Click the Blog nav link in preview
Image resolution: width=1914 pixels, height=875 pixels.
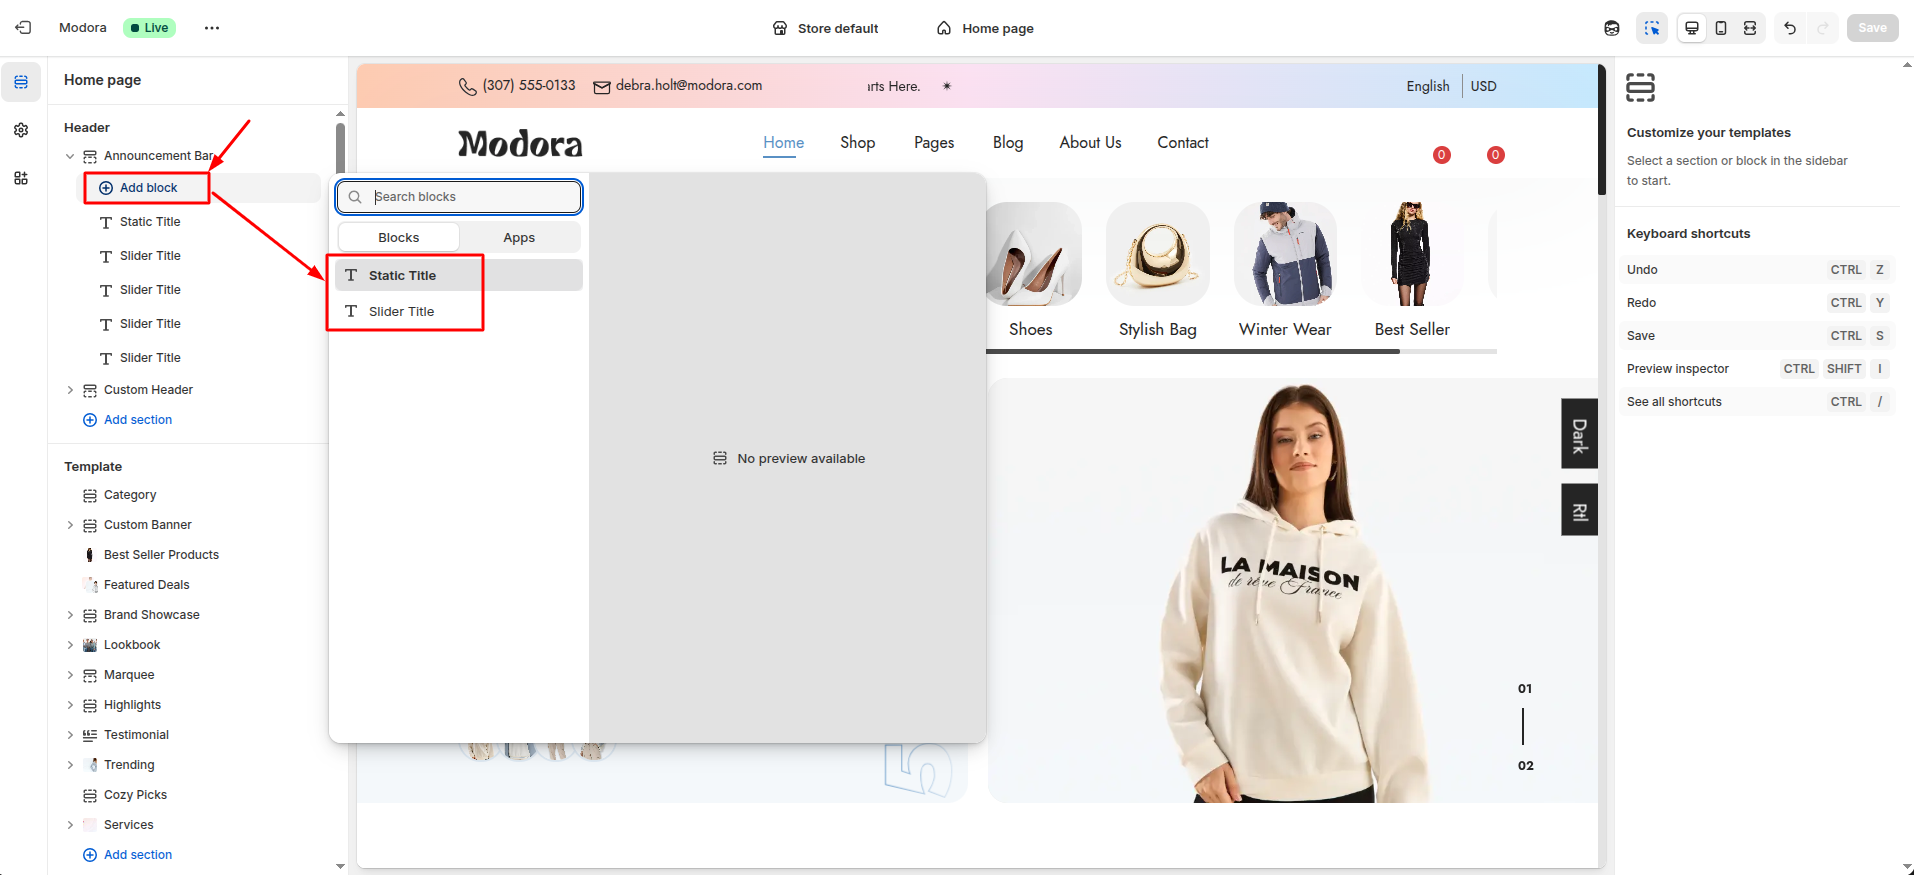1008,143
